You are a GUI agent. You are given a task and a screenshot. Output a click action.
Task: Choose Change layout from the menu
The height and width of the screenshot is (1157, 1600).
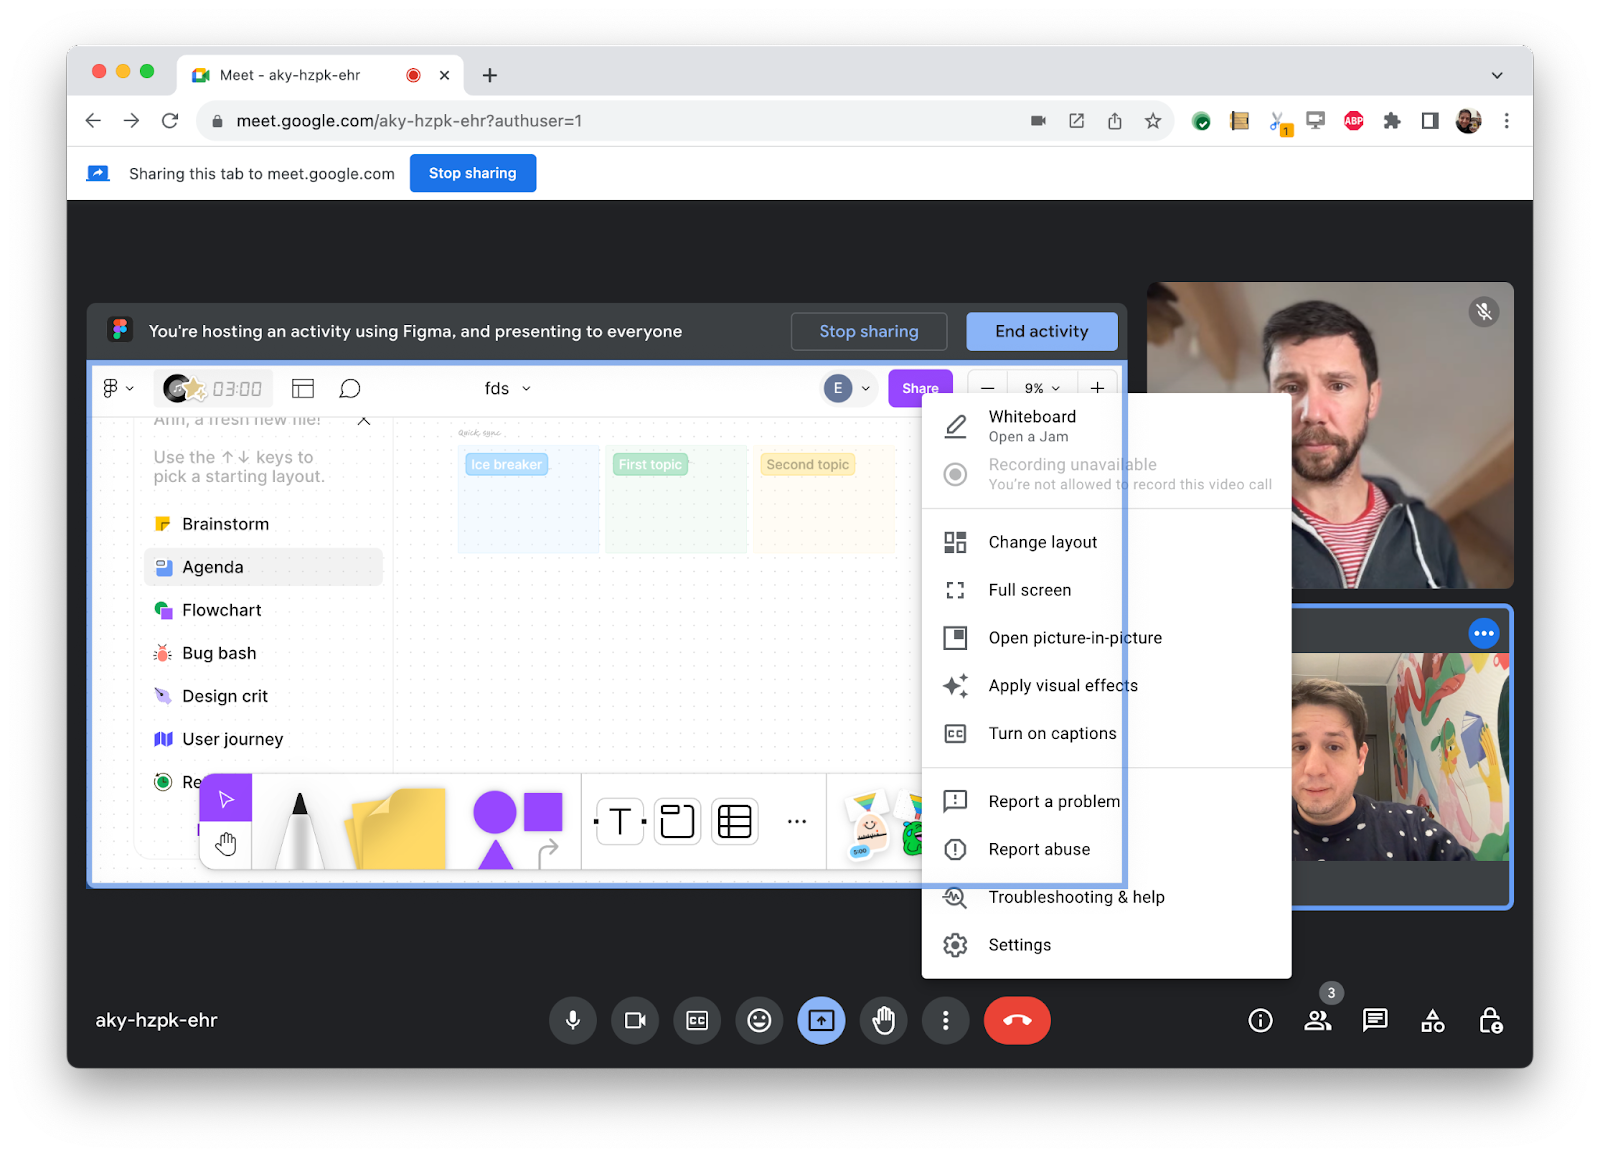pyautogui.click(x=1041, y=541)
